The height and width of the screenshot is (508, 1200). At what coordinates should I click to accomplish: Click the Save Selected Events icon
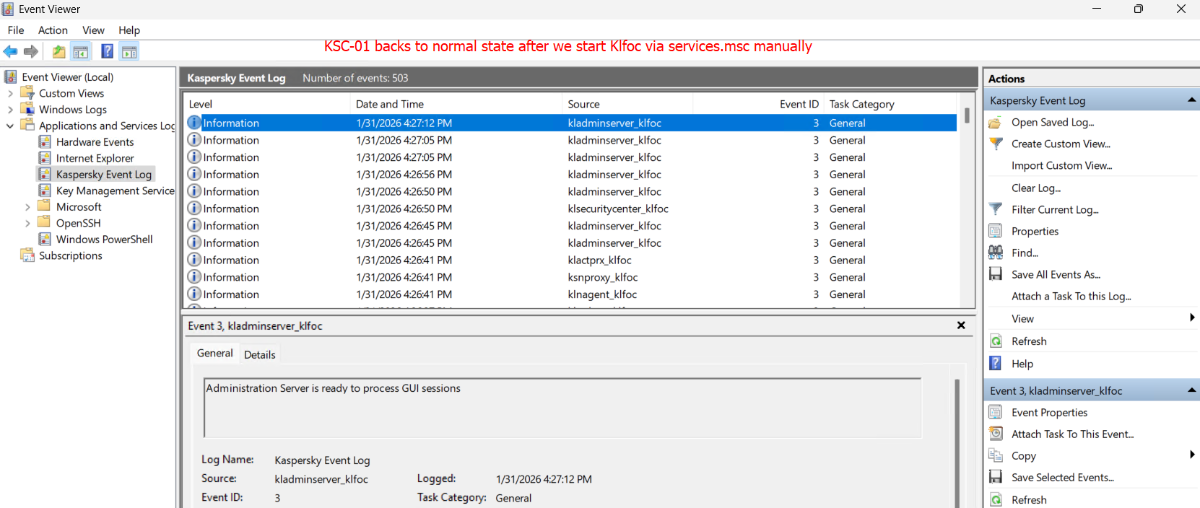pyautogui.click(x=995, y=477)
